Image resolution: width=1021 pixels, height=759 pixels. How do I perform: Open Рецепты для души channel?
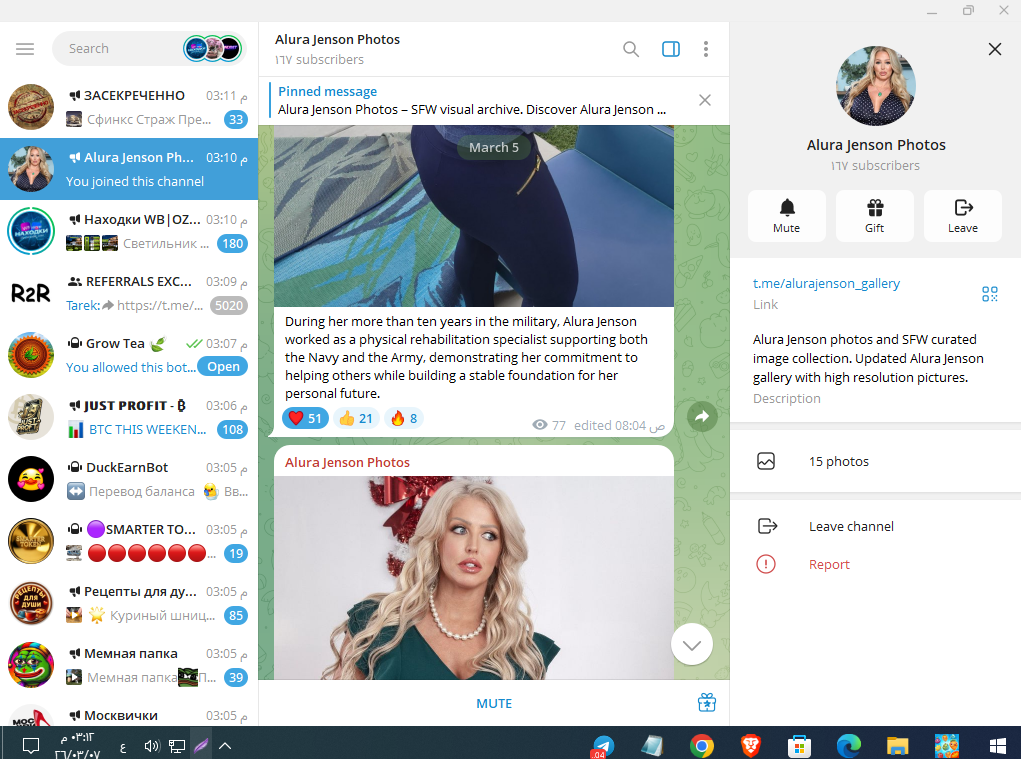[129, 603]
